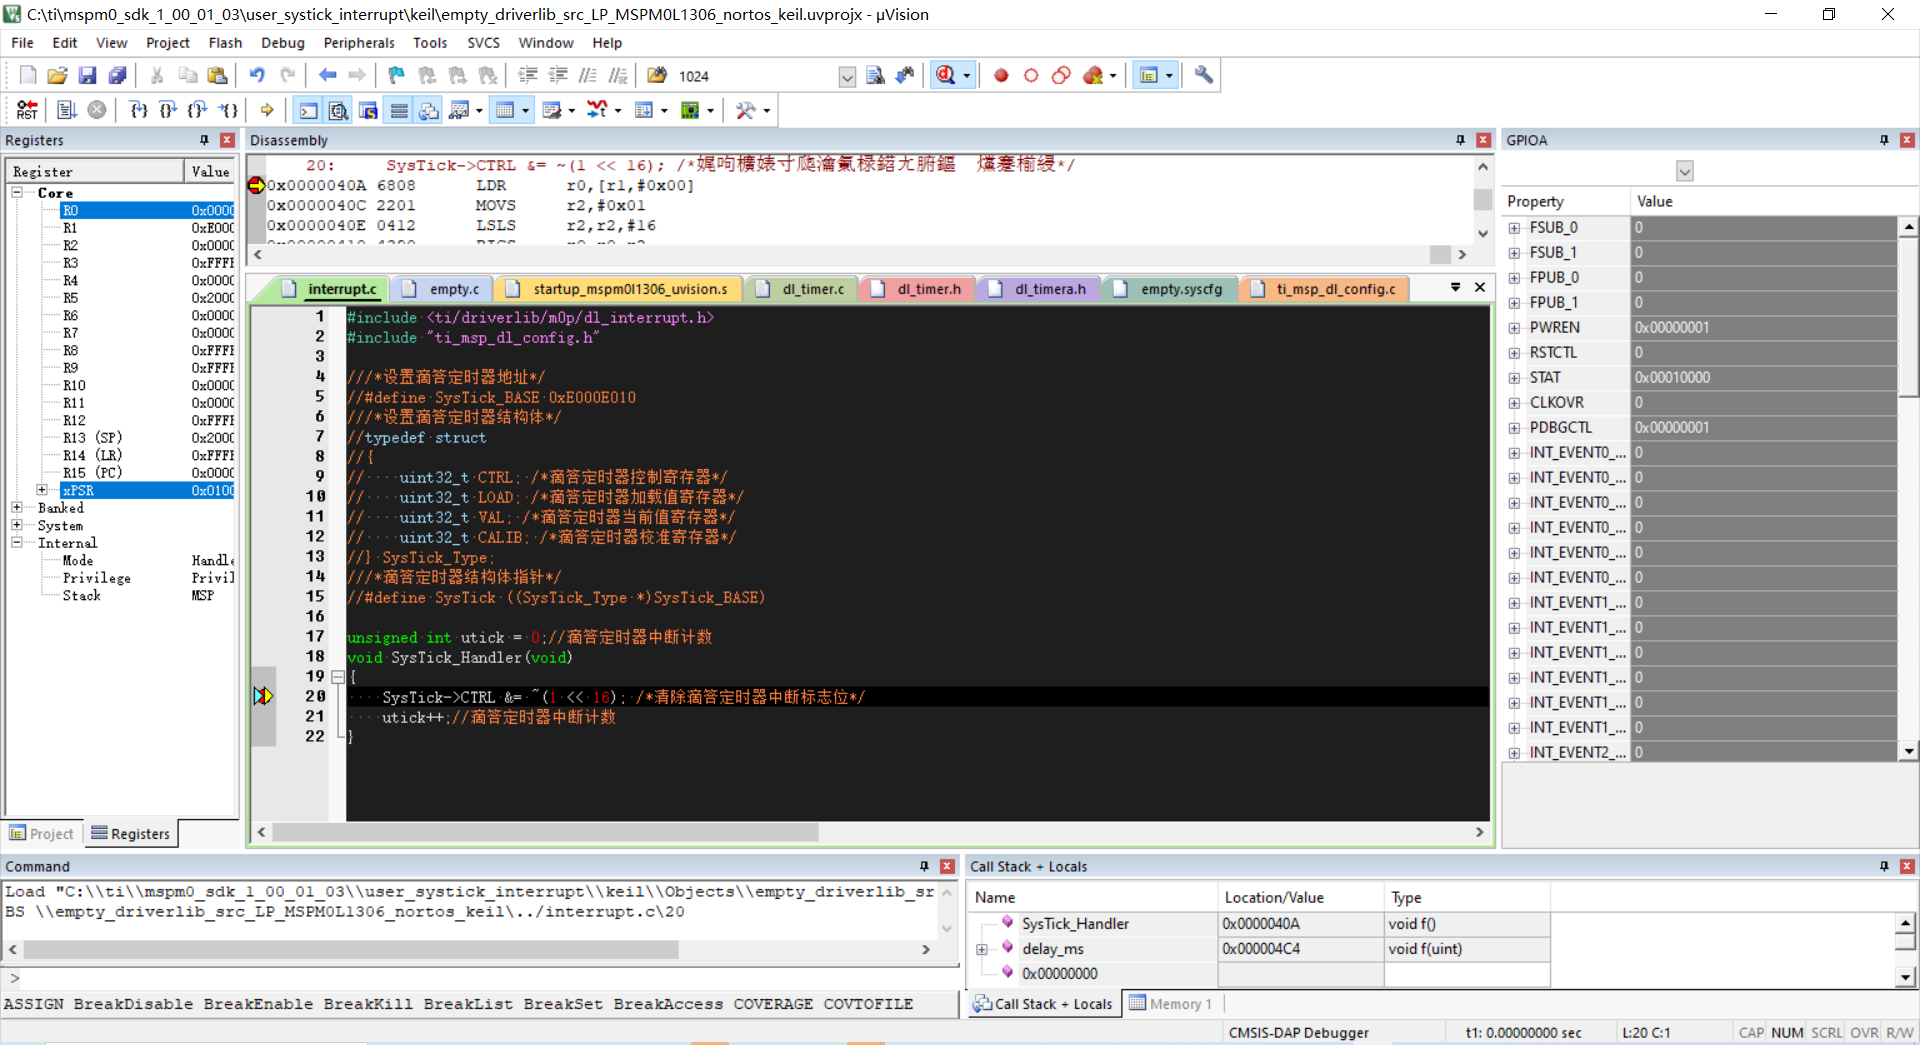Toggle the Command Window button
This screenshot has width=1920, height=1045.
(x=309, y=110)
